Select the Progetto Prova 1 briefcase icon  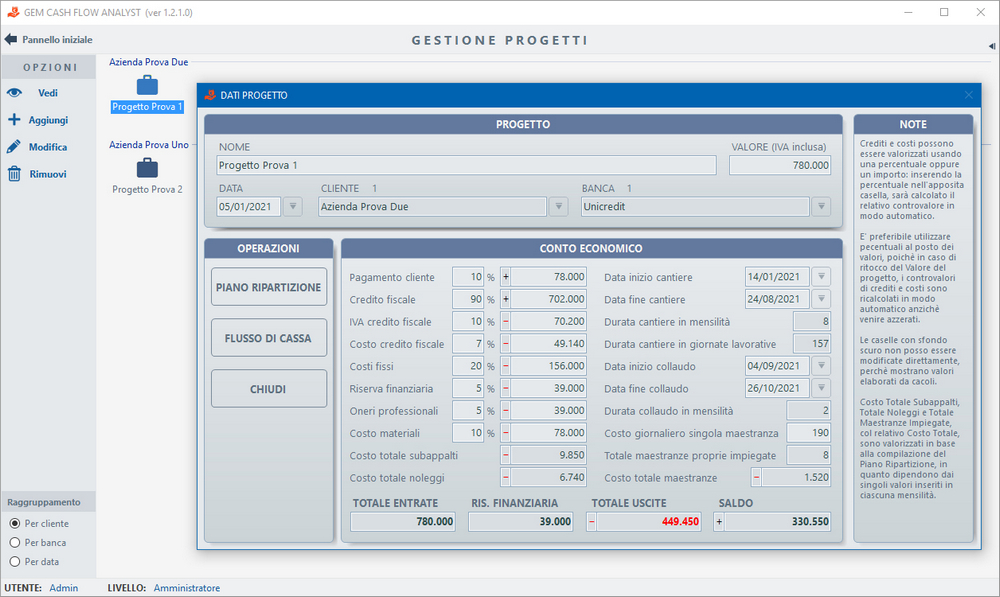[147, 86]
